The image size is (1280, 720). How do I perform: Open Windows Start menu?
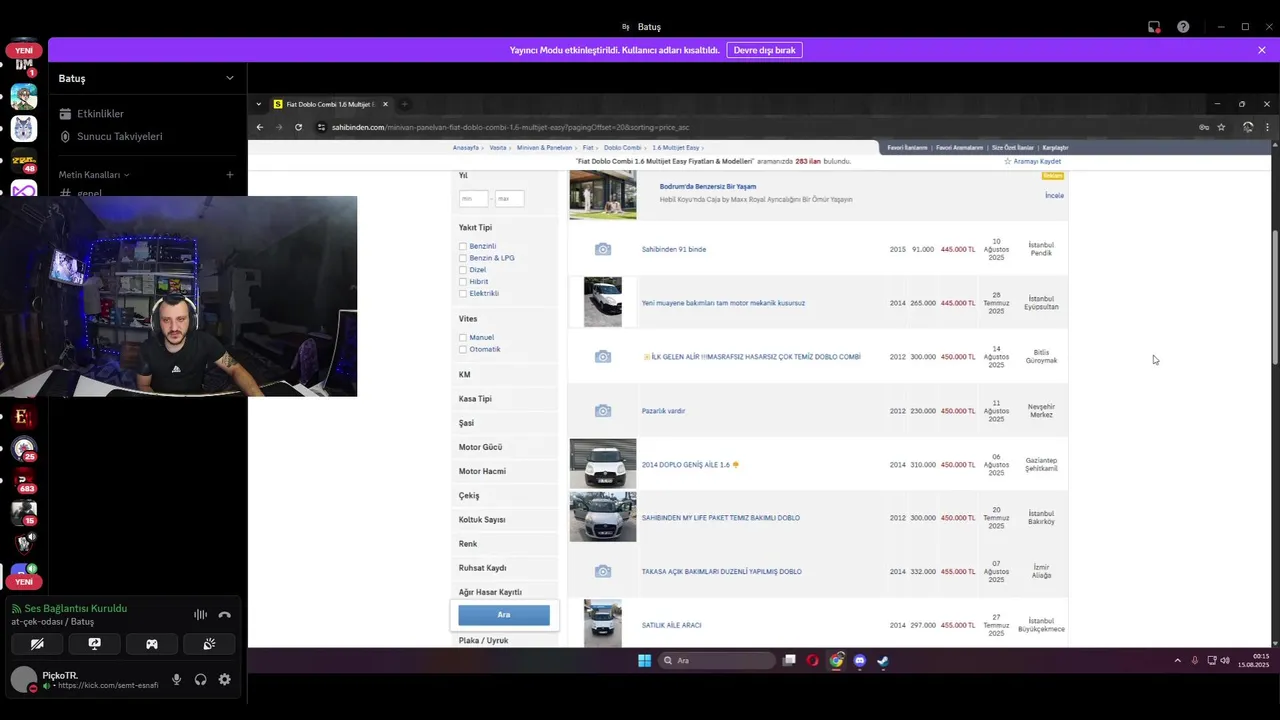644,660
